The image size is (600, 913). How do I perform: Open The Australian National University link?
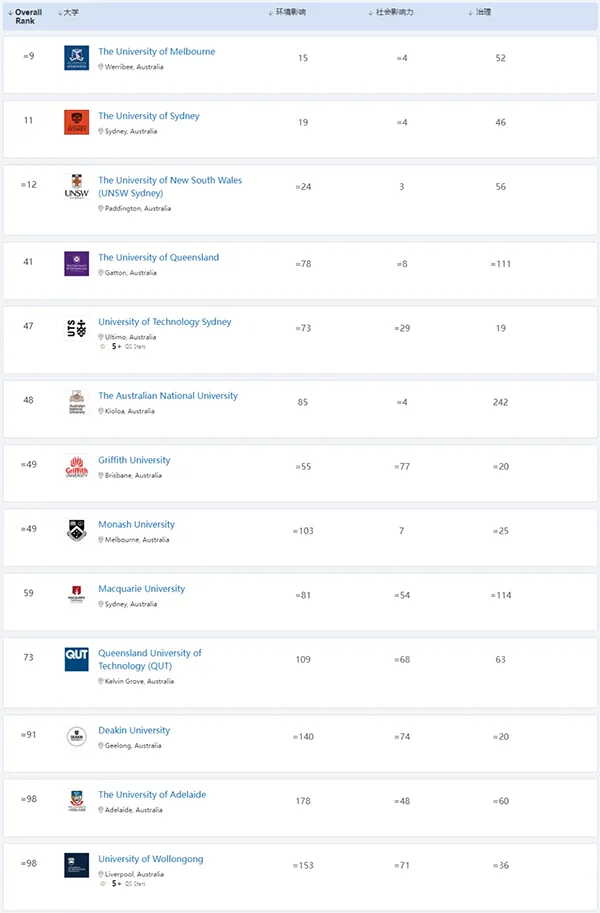tap(168, 396)
